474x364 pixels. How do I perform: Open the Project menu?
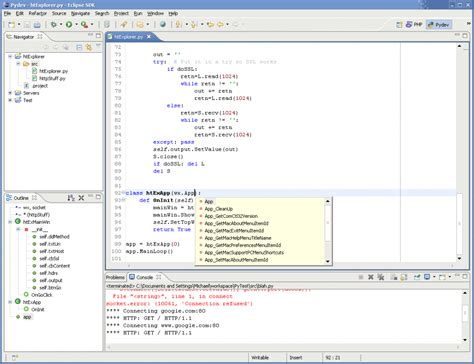pyautogui.click(x=121, y=14)
